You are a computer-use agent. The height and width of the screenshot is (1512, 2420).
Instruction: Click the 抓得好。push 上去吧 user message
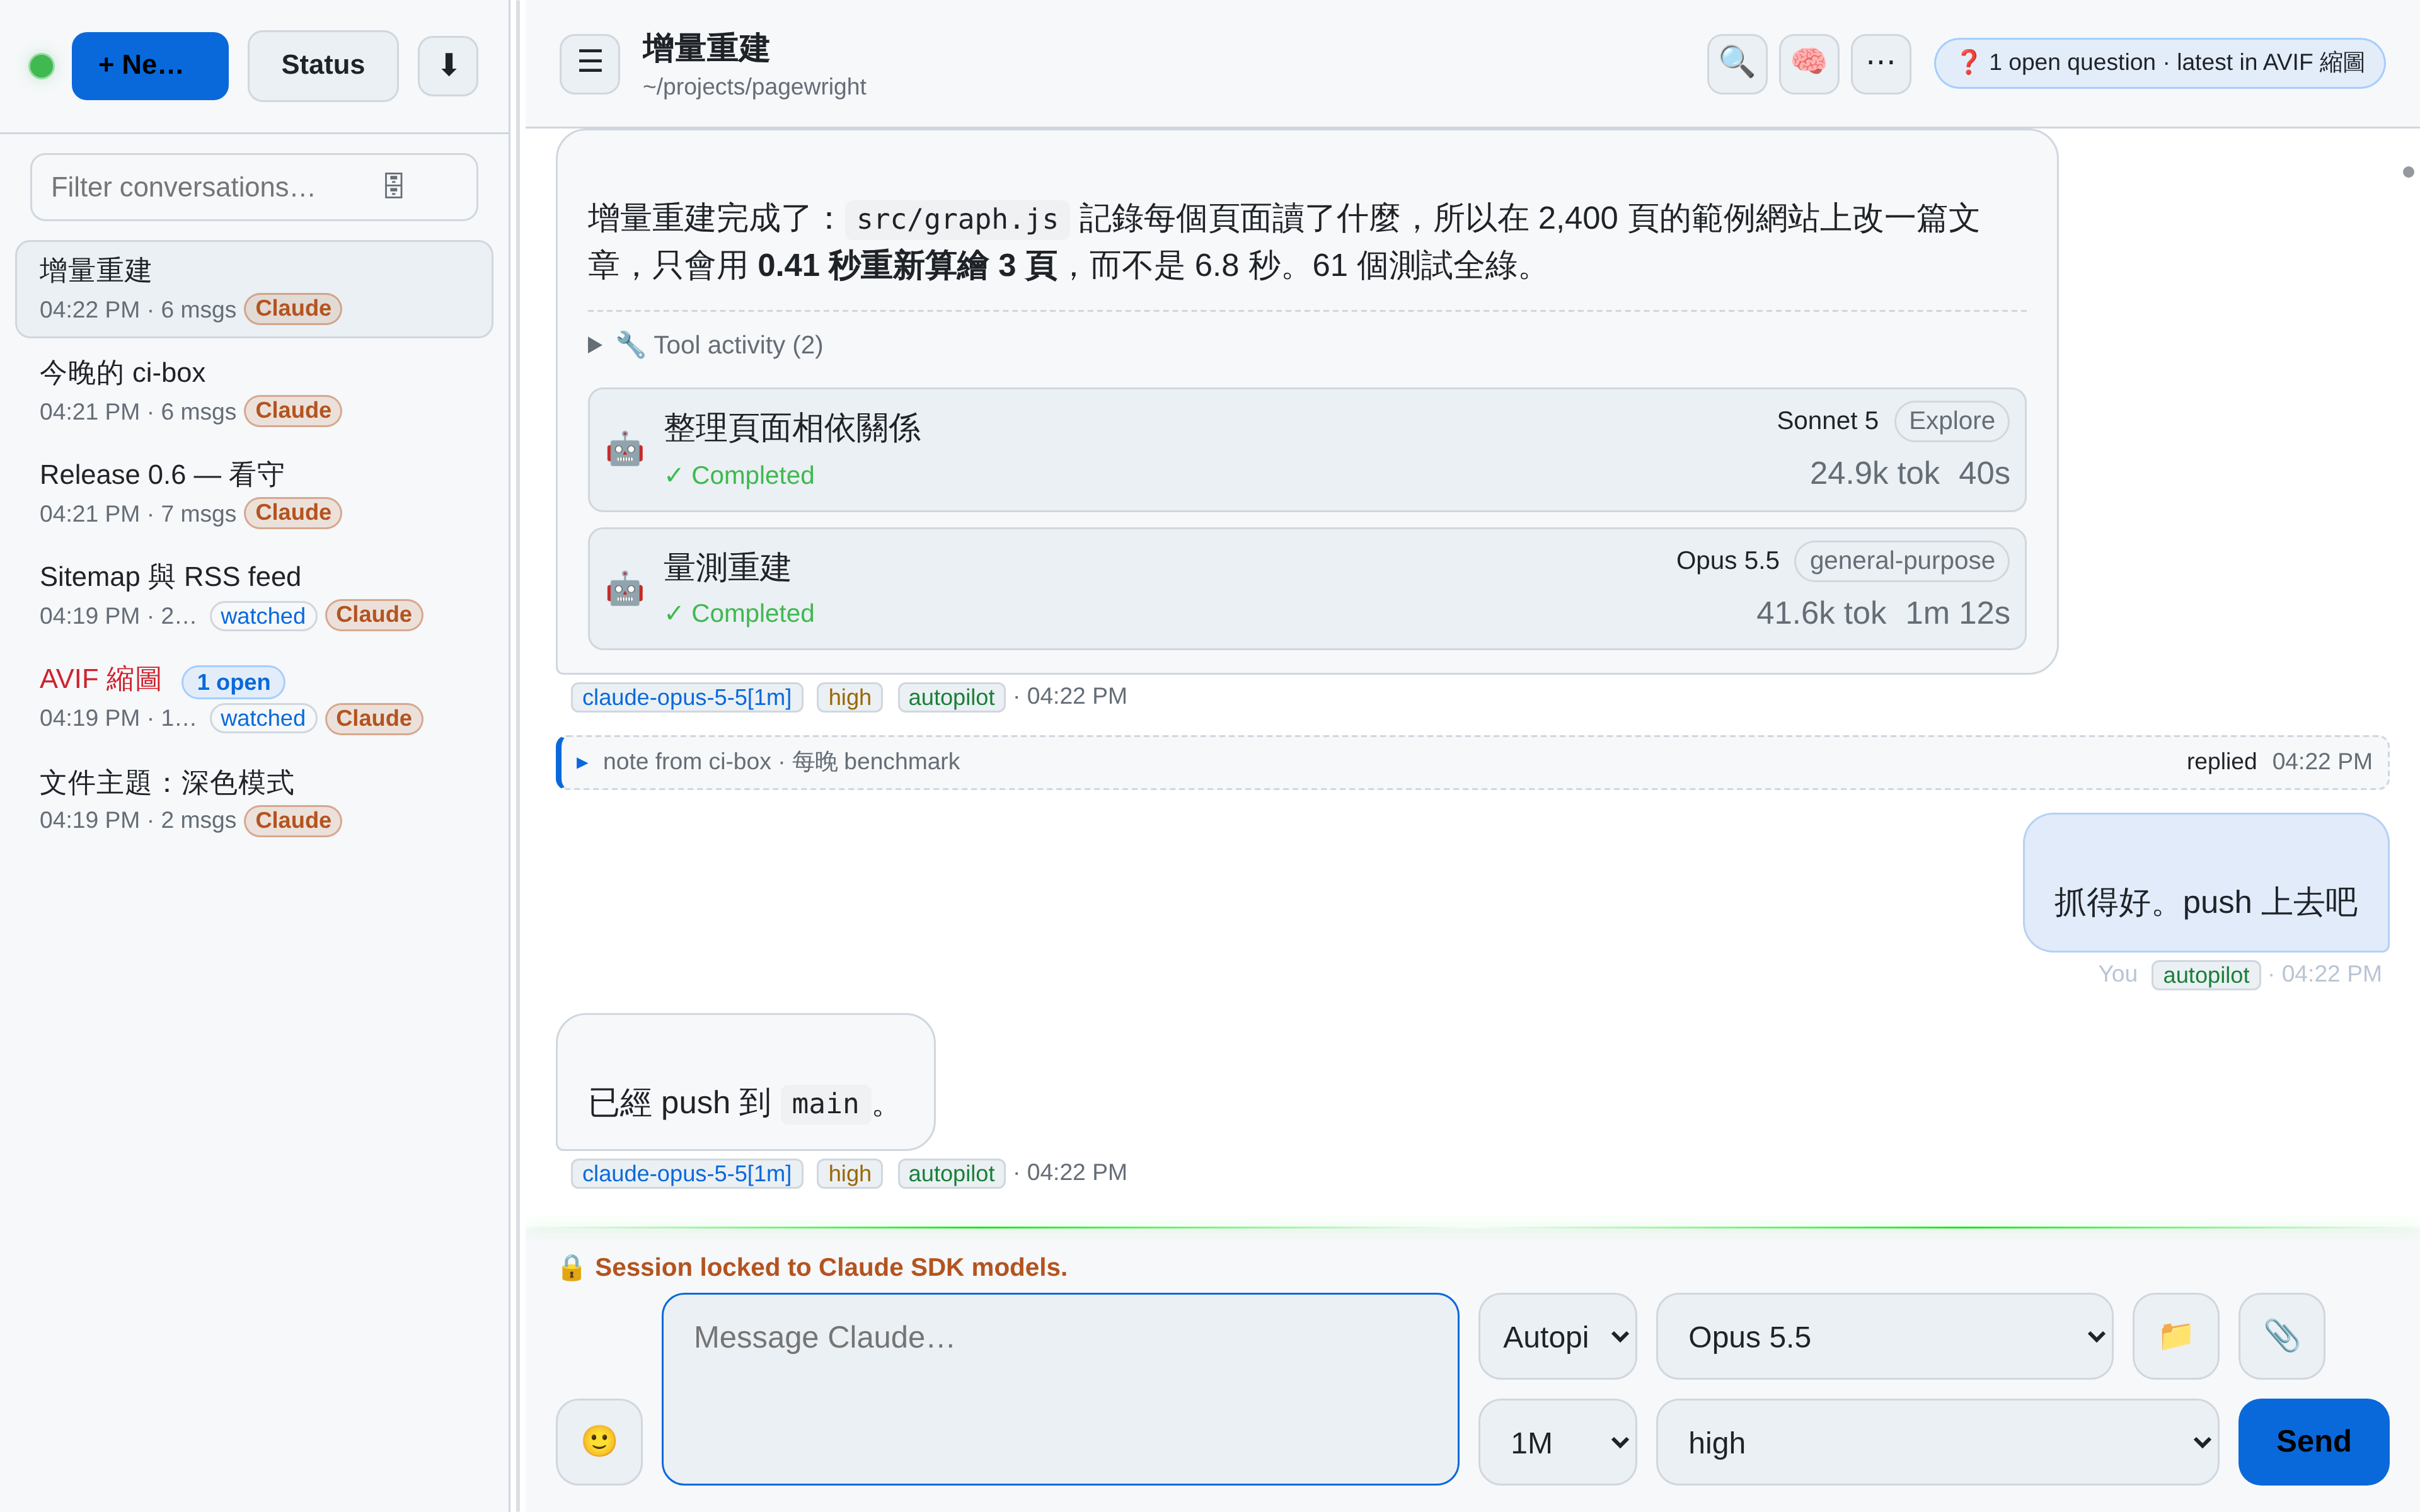[2205, 883]
